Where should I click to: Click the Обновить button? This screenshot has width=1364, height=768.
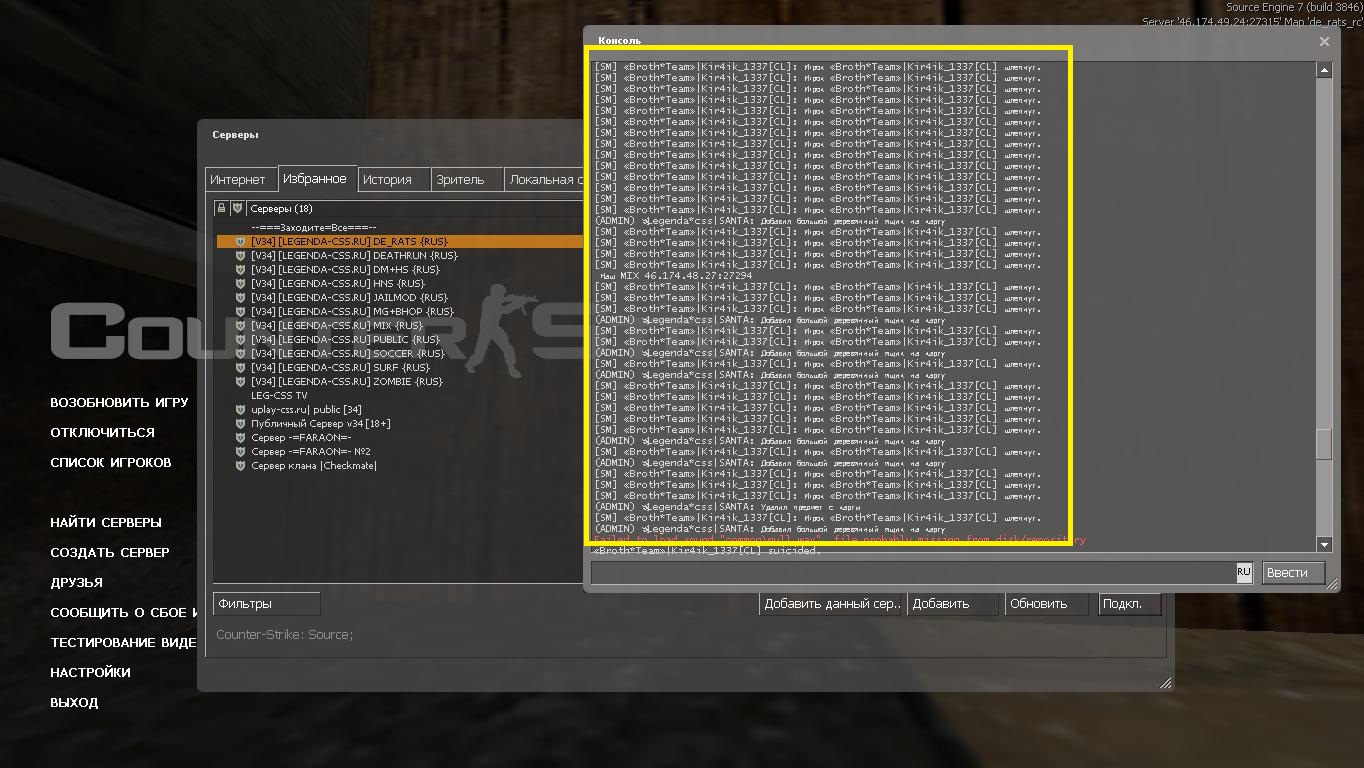pyautogui.click(x=1045, y=603)
